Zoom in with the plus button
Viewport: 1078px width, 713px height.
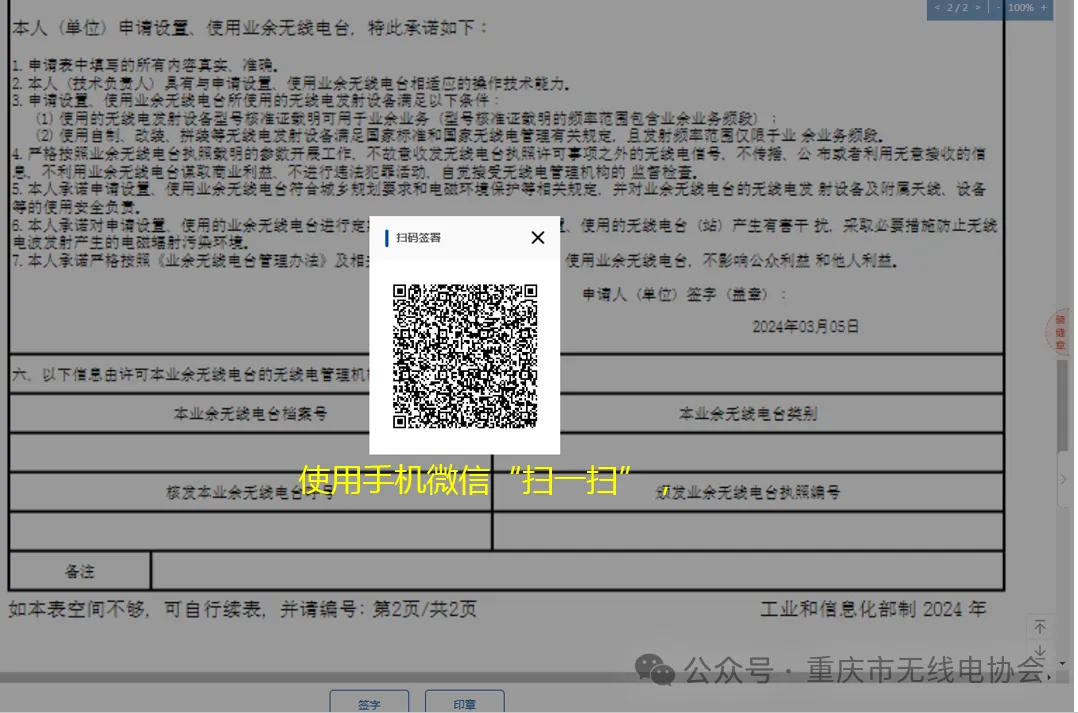click(x=1044, y=8)
